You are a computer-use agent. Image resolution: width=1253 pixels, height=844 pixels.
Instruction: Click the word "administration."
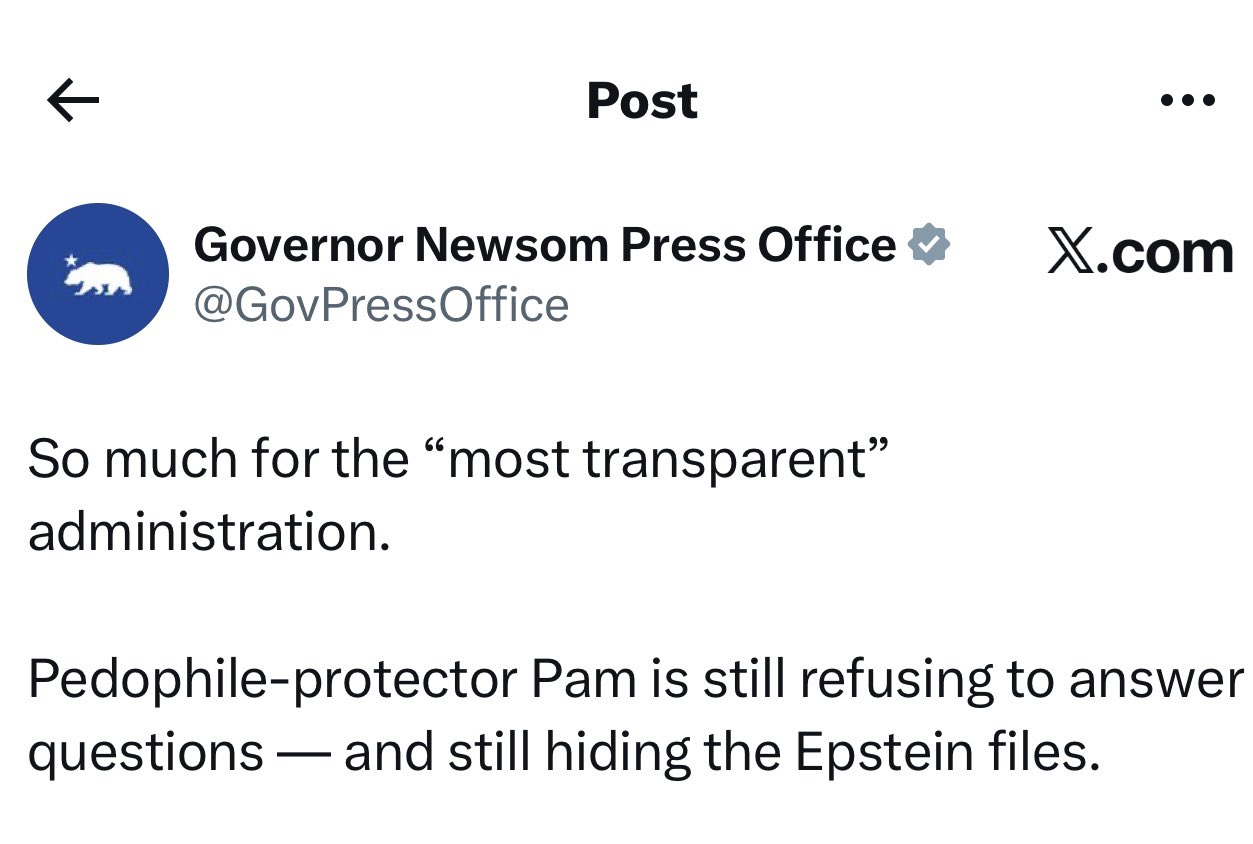(208, 531)
